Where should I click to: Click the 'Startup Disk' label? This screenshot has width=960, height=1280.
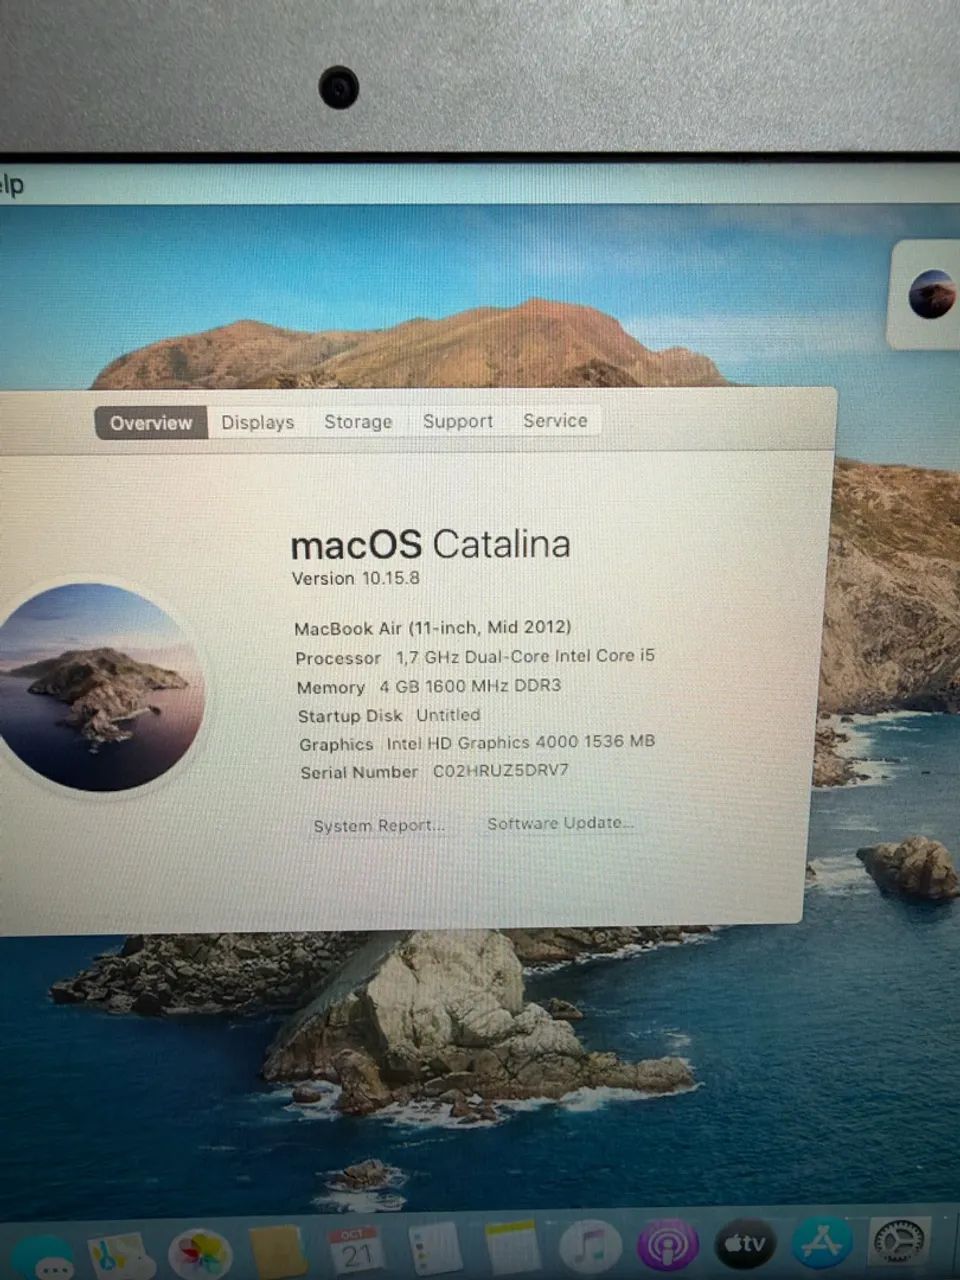pyautogui.click(x=350, y=716)
